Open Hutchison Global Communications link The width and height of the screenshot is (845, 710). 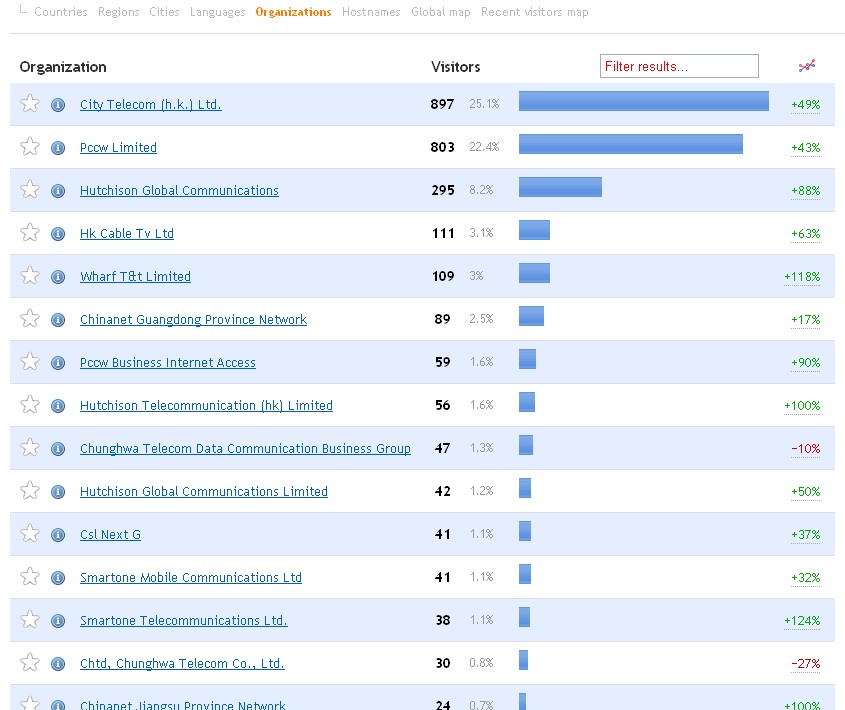(x=179, y=190)
